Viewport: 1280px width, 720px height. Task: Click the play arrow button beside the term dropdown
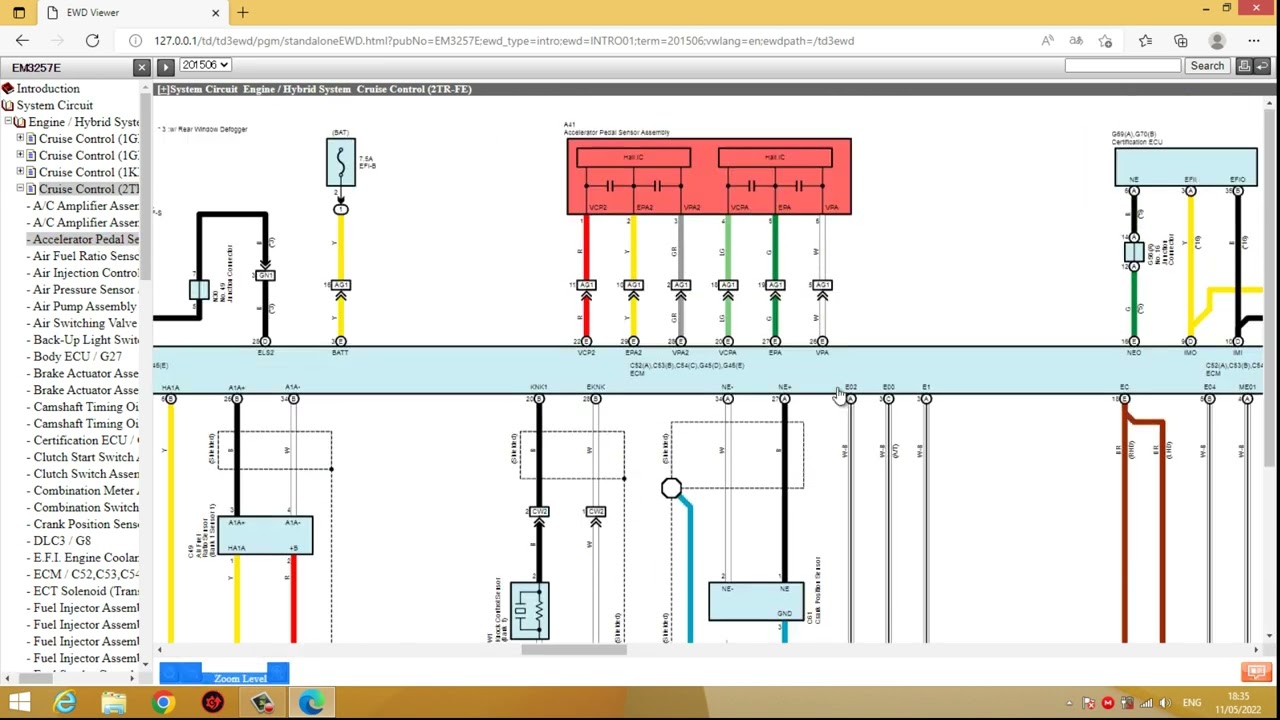[x=165, y=67]
